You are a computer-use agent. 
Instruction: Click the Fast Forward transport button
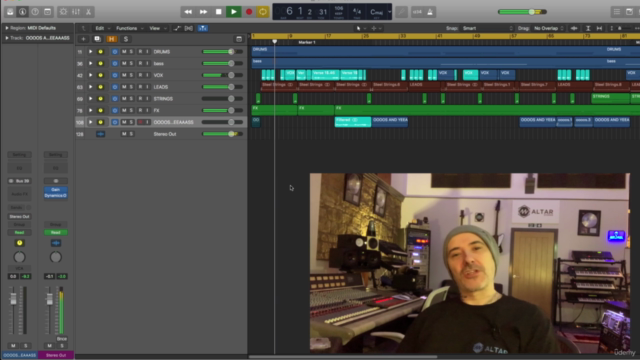203,12
